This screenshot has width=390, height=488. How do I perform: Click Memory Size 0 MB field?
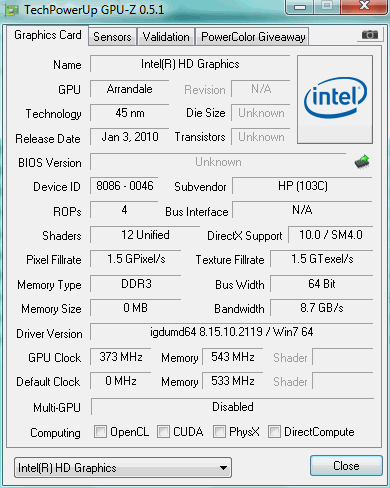pyautogui.click(x=136, y=308)
